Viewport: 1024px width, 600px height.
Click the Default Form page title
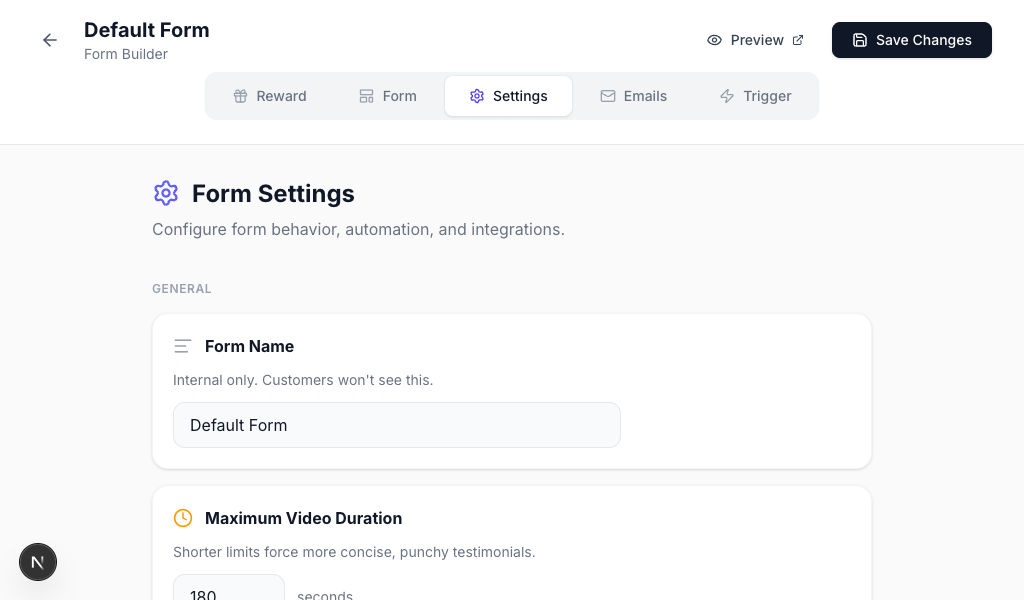tap(146, 30)
